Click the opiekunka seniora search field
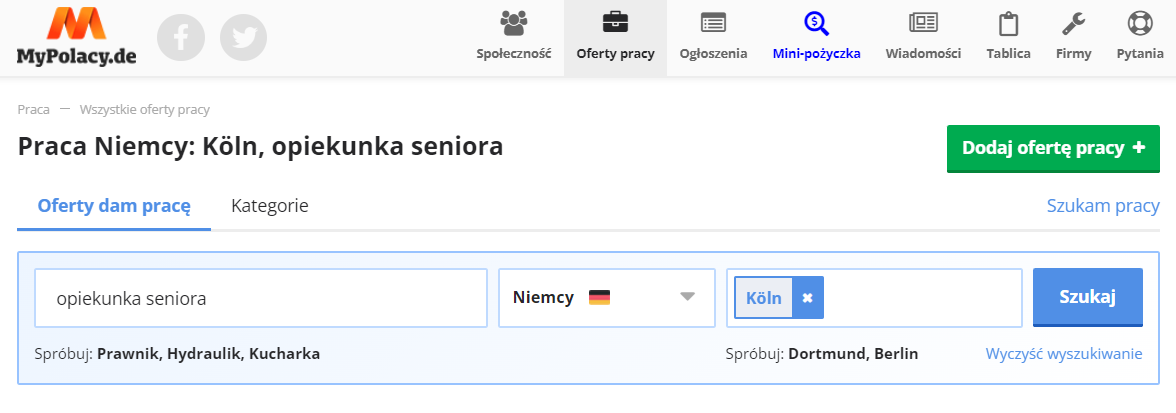This screenshot has height=413, width=1176. tap(260, 298)
